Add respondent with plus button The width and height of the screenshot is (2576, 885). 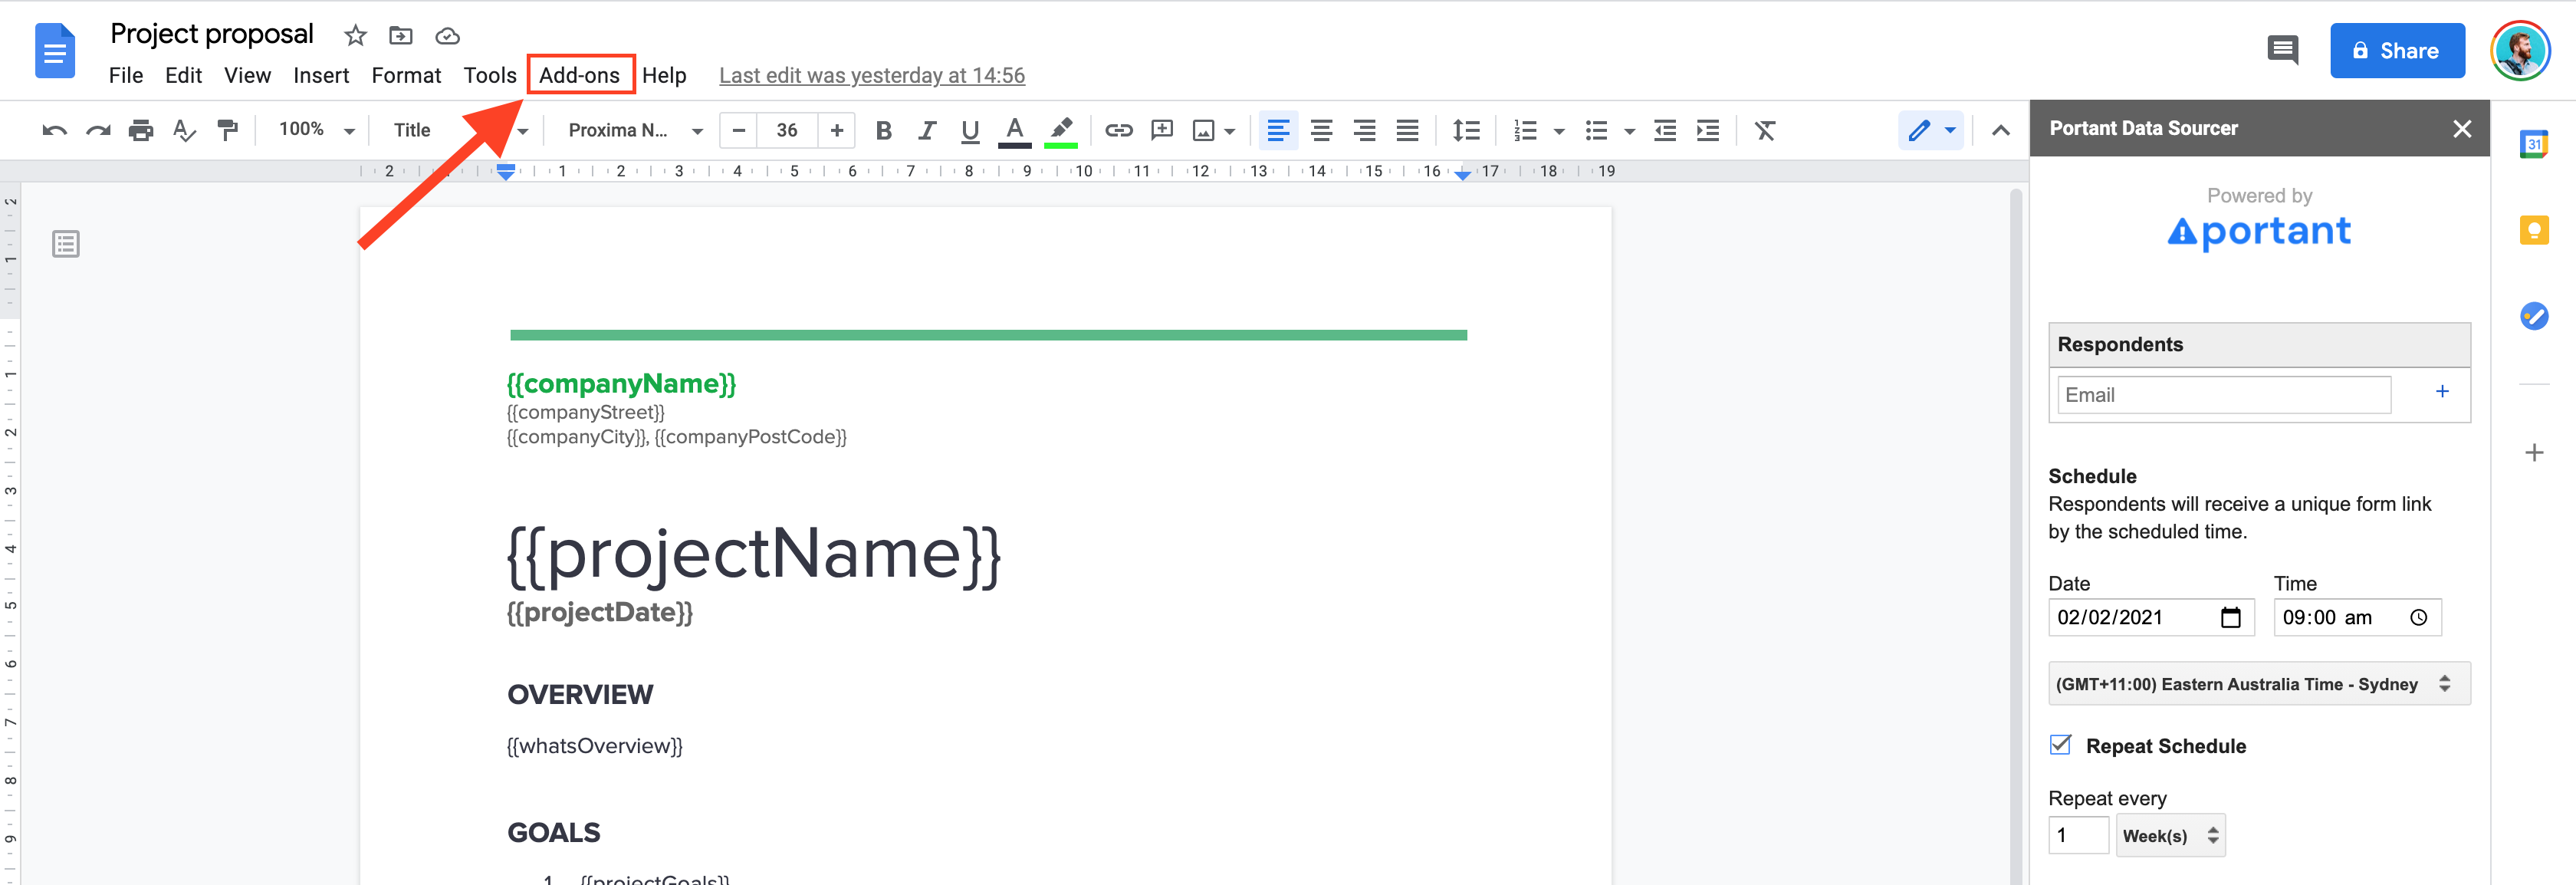[2442, 392]
